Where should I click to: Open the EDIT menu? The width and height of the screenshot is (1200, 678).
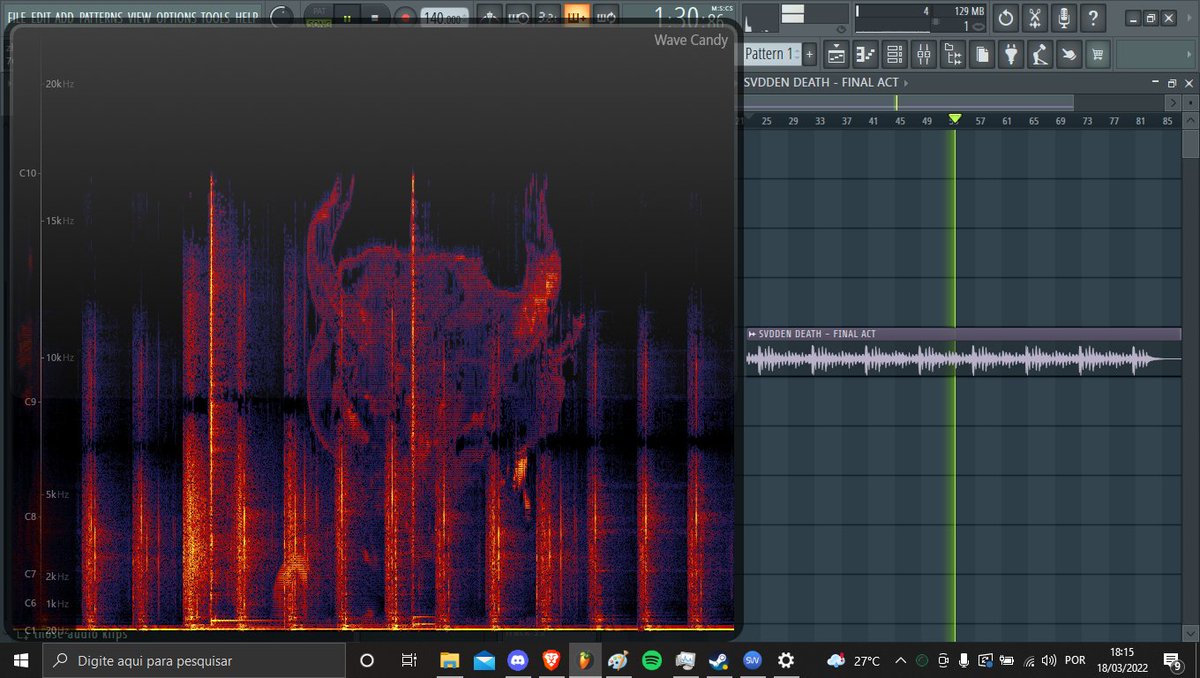click(42, 17)
